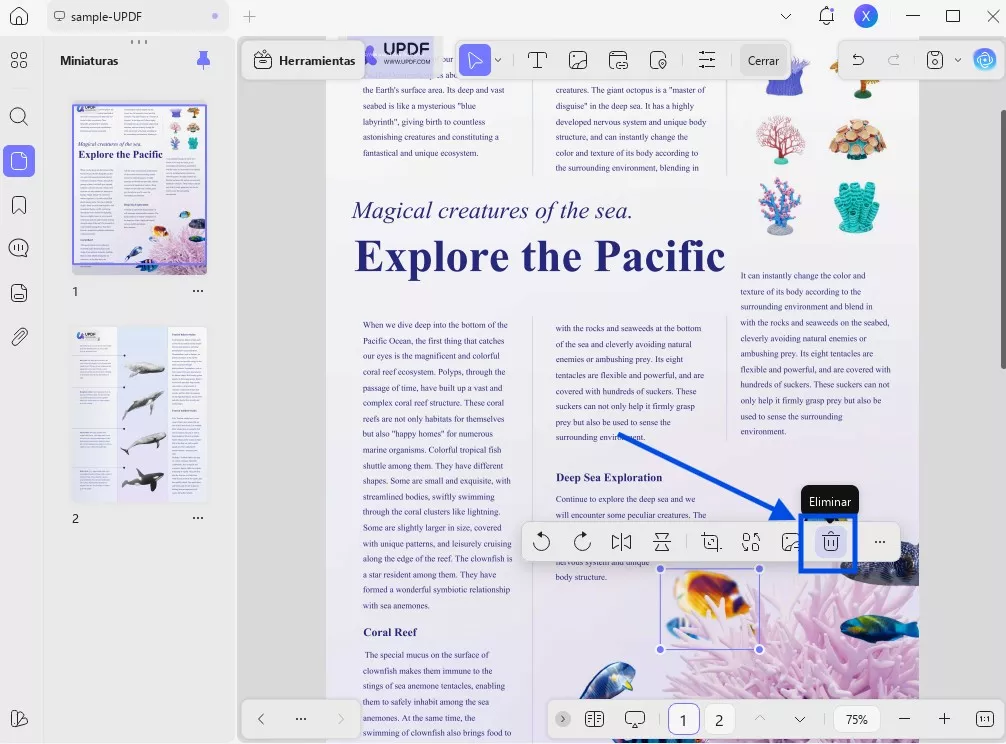Image resolution: width=1006 pixels, height=744 pixels.
Task: Click Cerrar to exit editing
Action: click(763, 60)
